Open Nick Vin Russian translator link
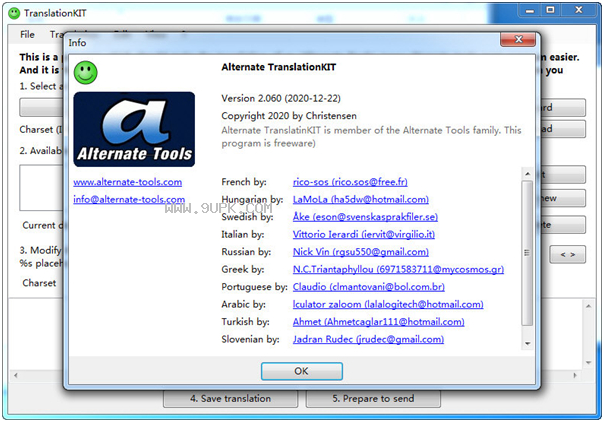 click(x=361, y=252)
